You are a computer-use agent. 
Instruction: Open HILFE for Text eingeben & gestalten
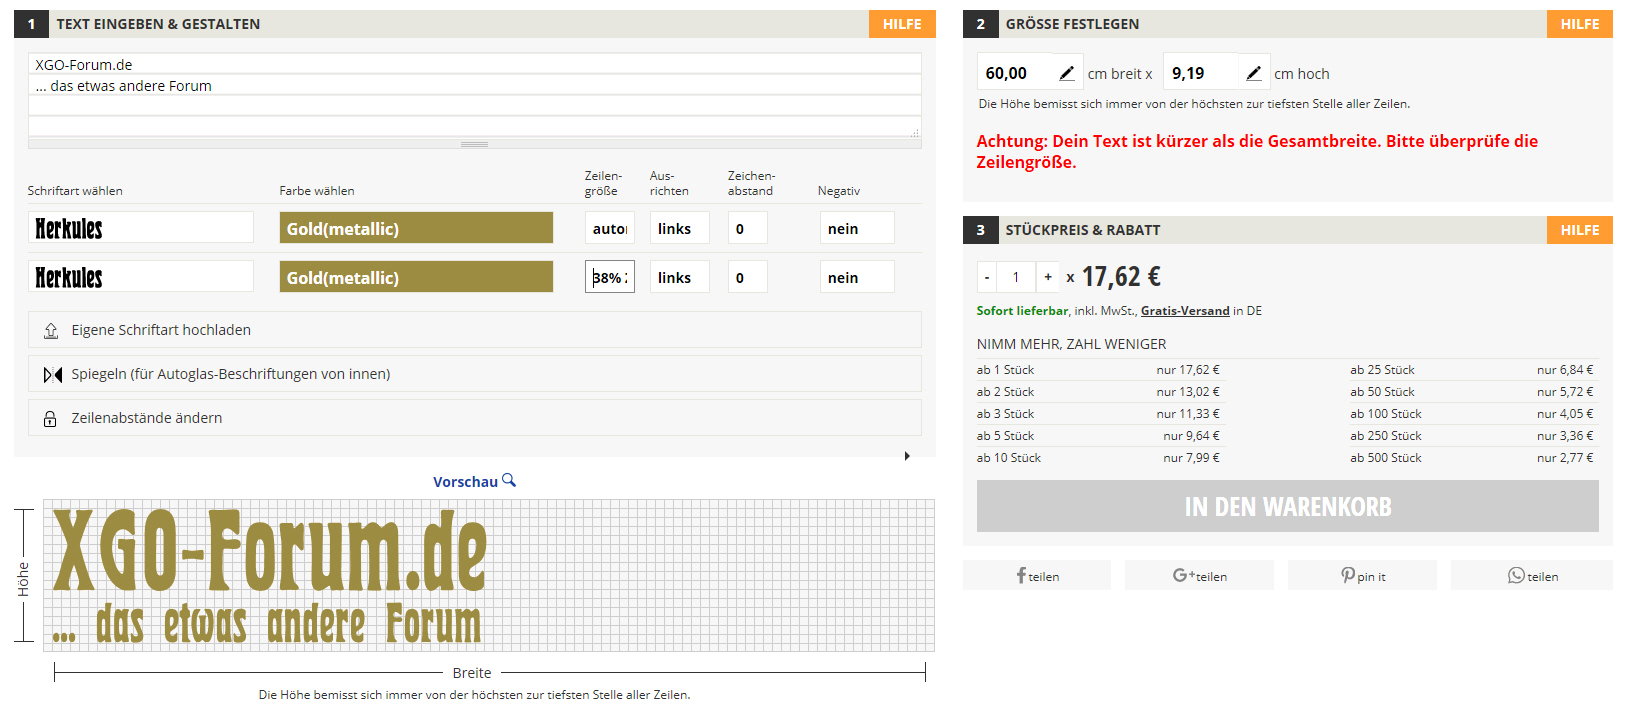click(901, 24)
